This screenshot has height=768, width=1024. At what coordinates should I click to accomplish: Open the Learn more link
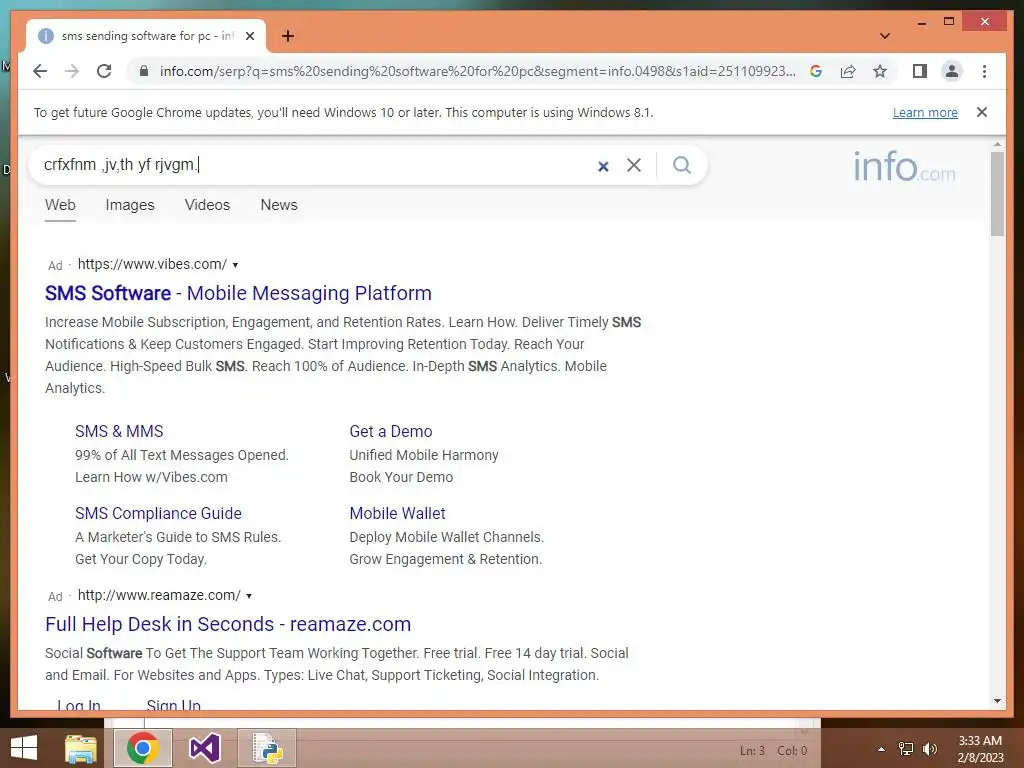925,112
